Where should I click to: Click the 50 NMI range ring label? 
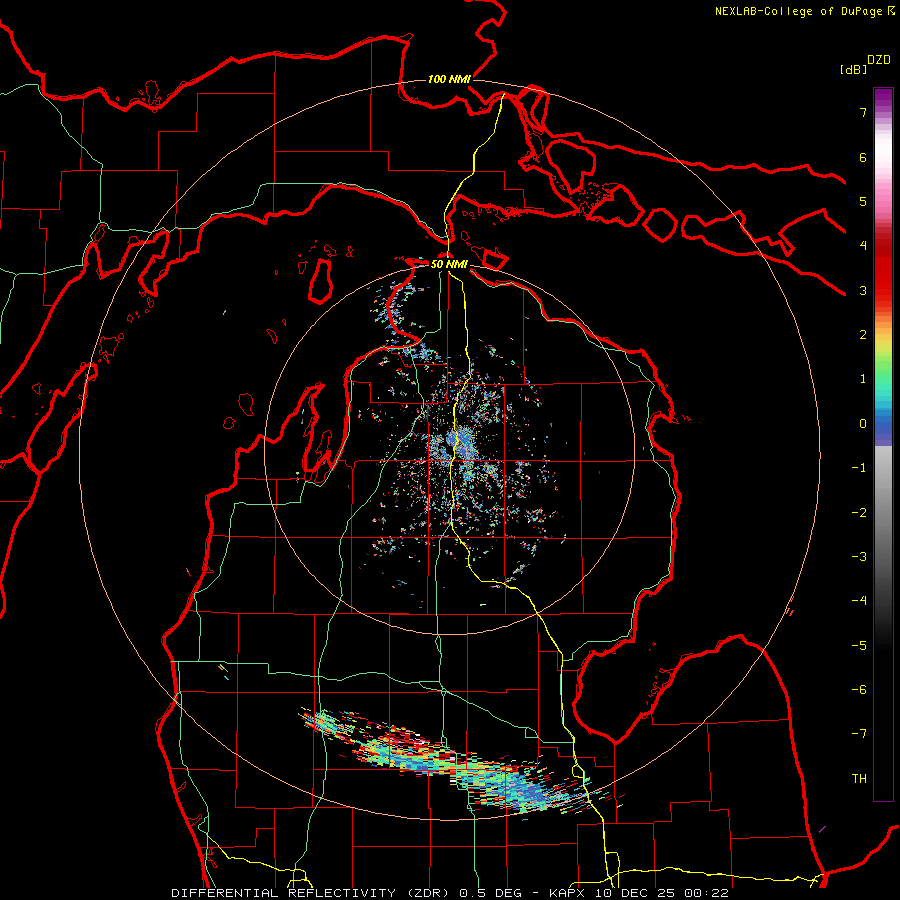[x=449, y=264]
